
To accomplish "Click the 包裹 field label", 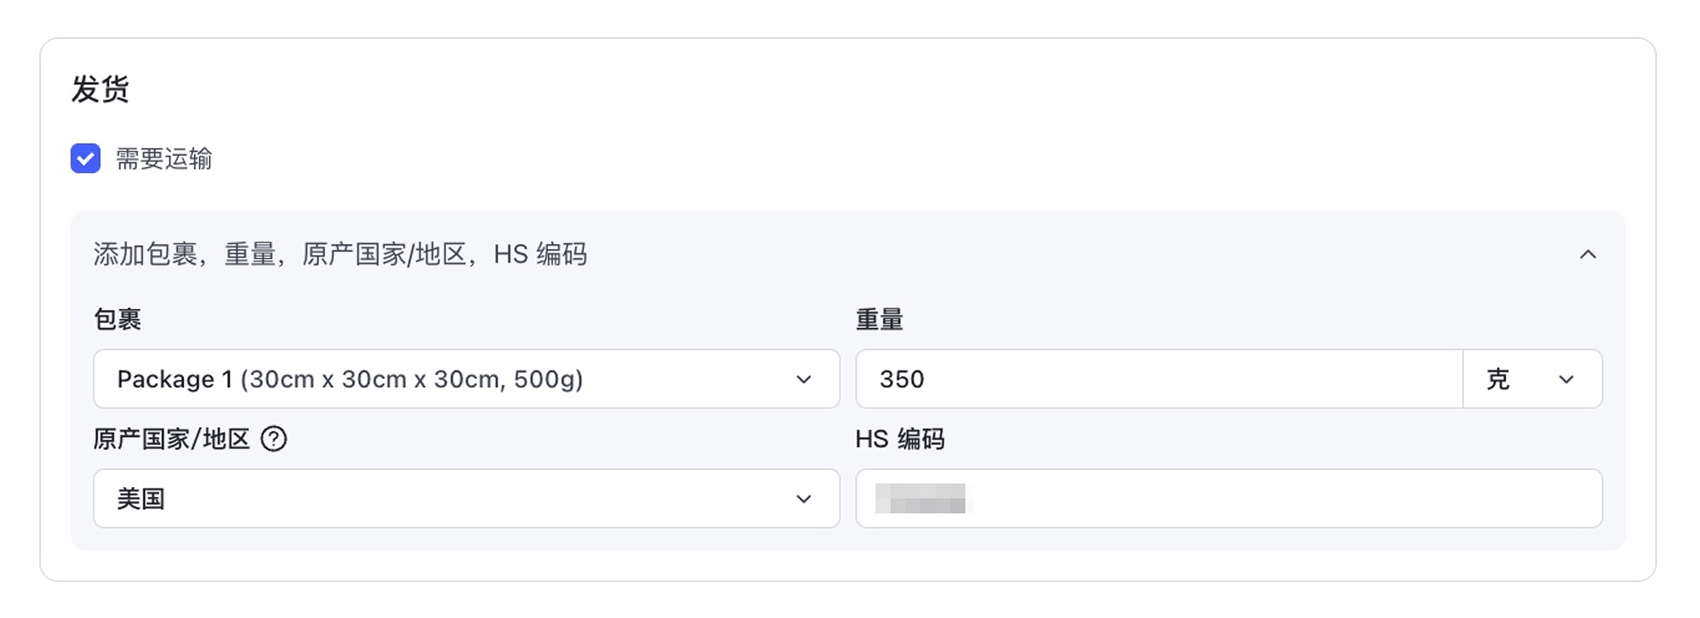I will tap(117, 319).
